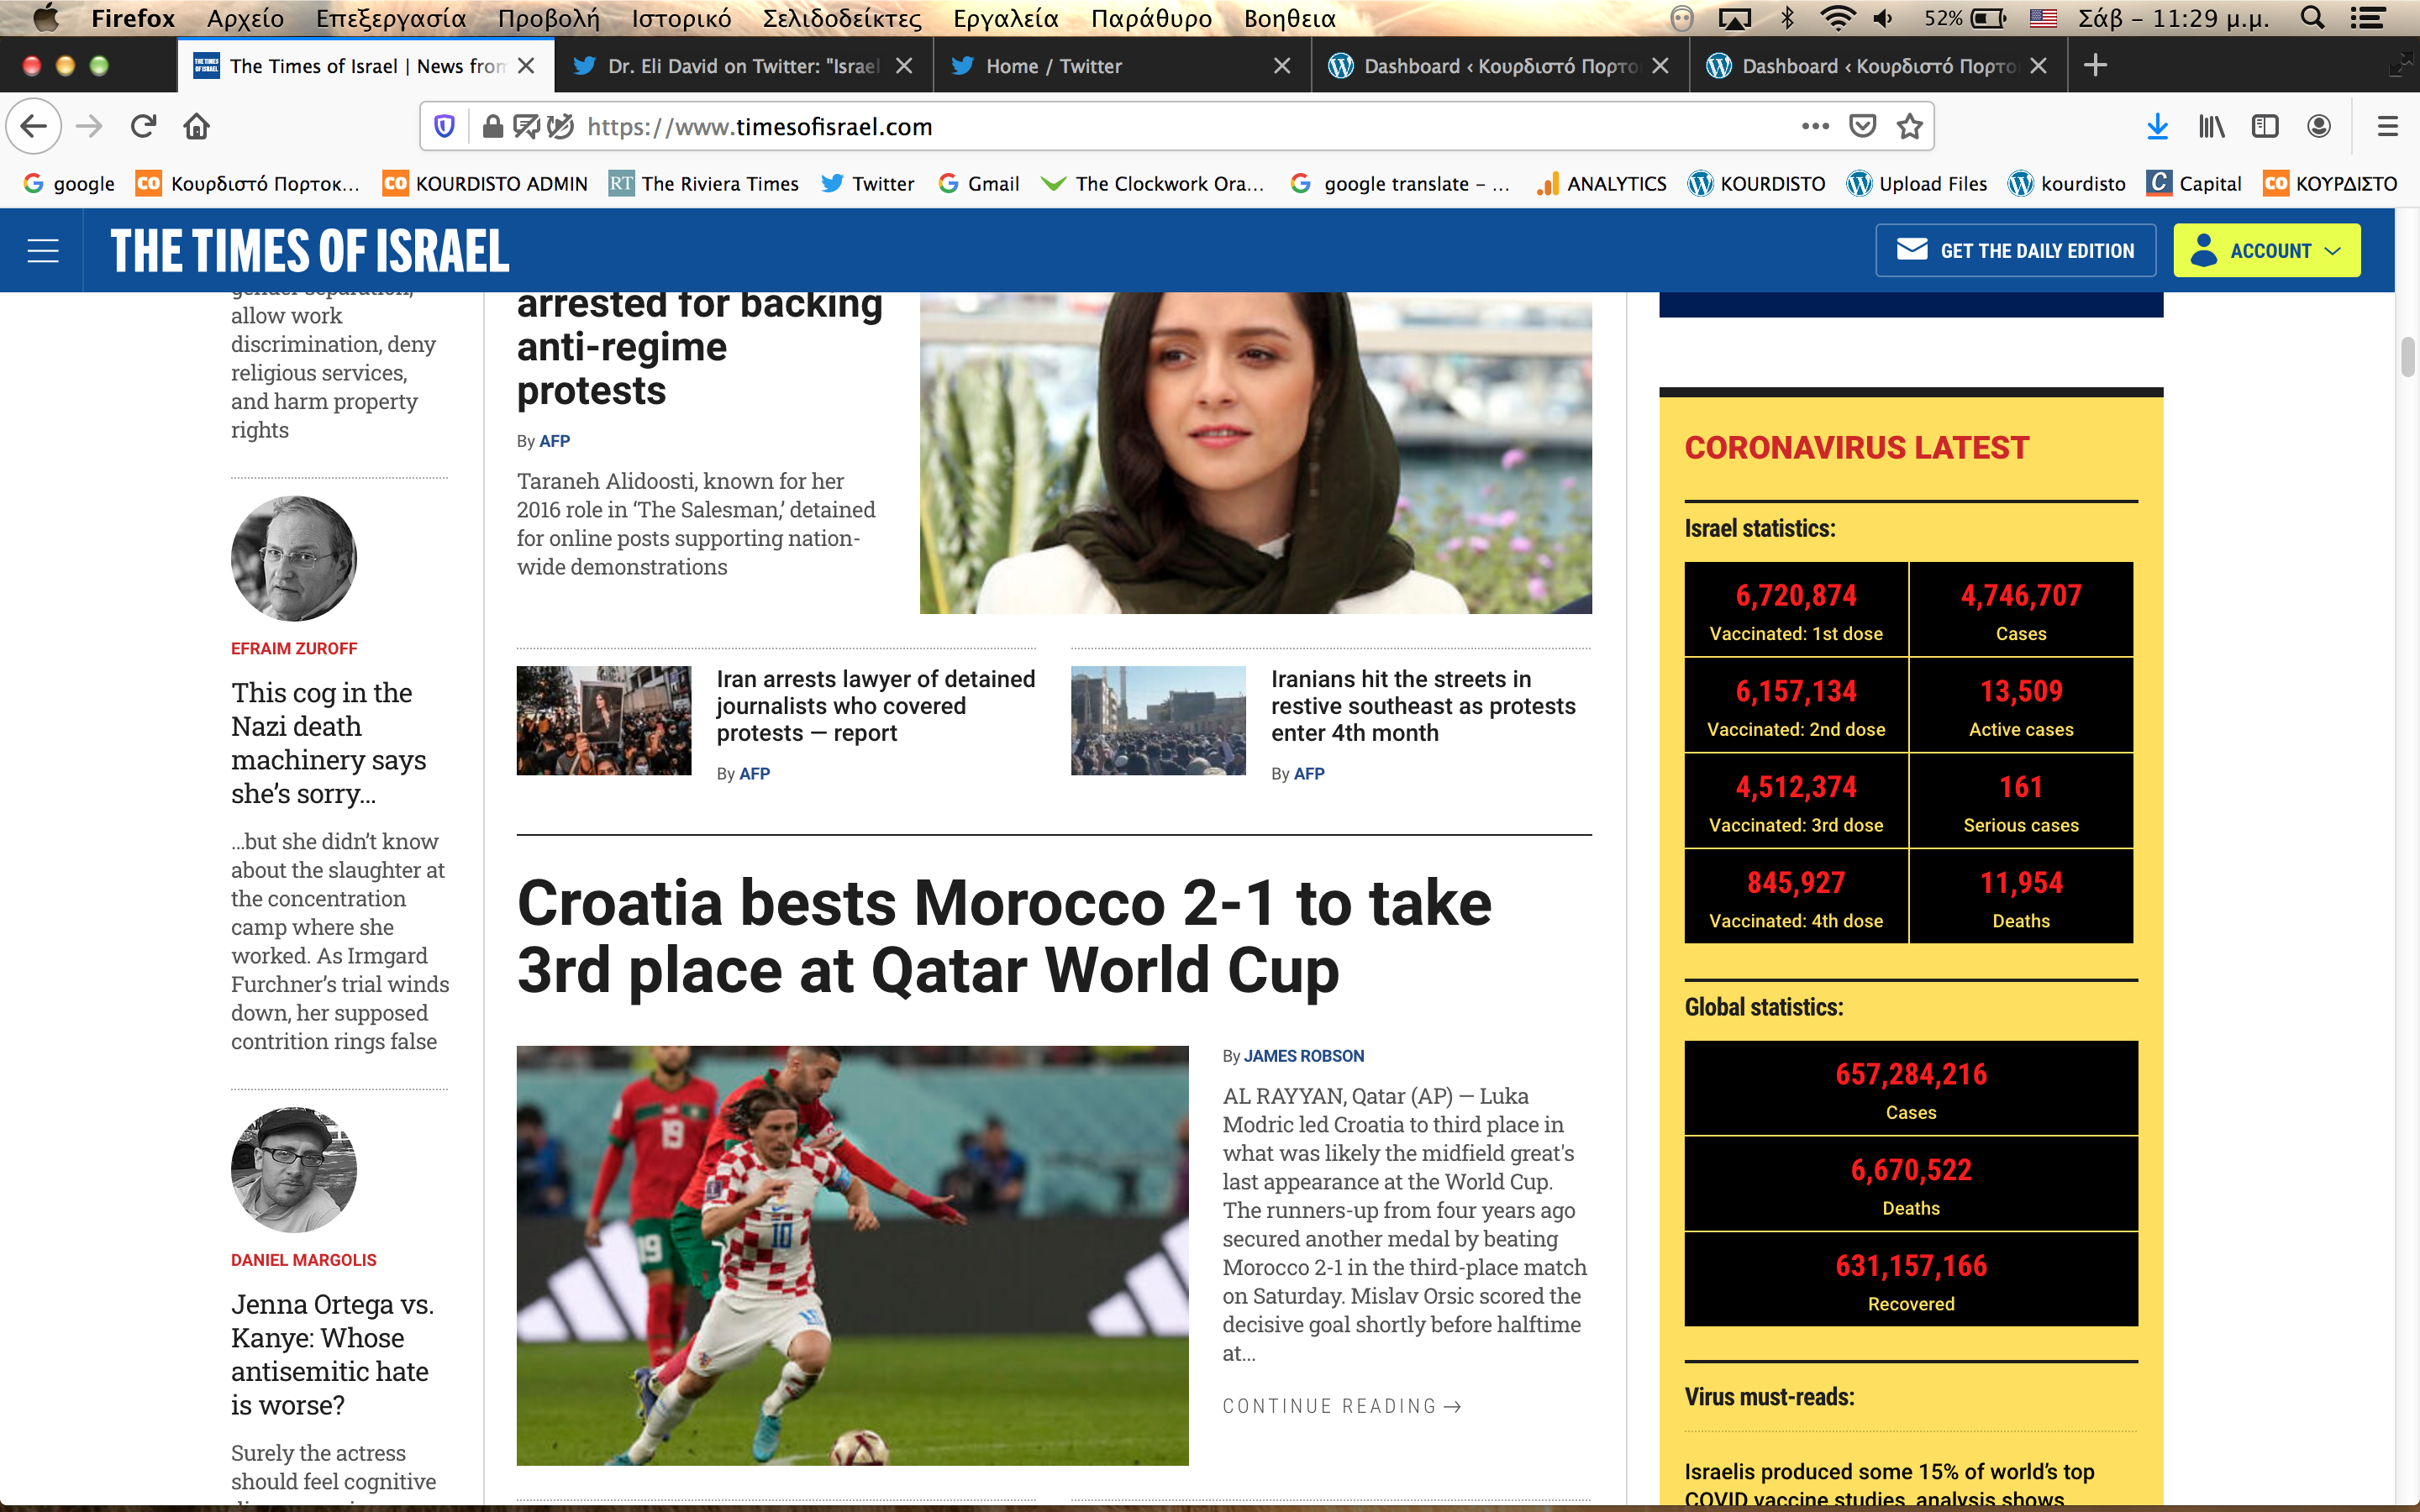2420x1512 pixels.
Task: Click the volume icon in menu bar
Action: pyautogui.click(x=1884, y=18)
